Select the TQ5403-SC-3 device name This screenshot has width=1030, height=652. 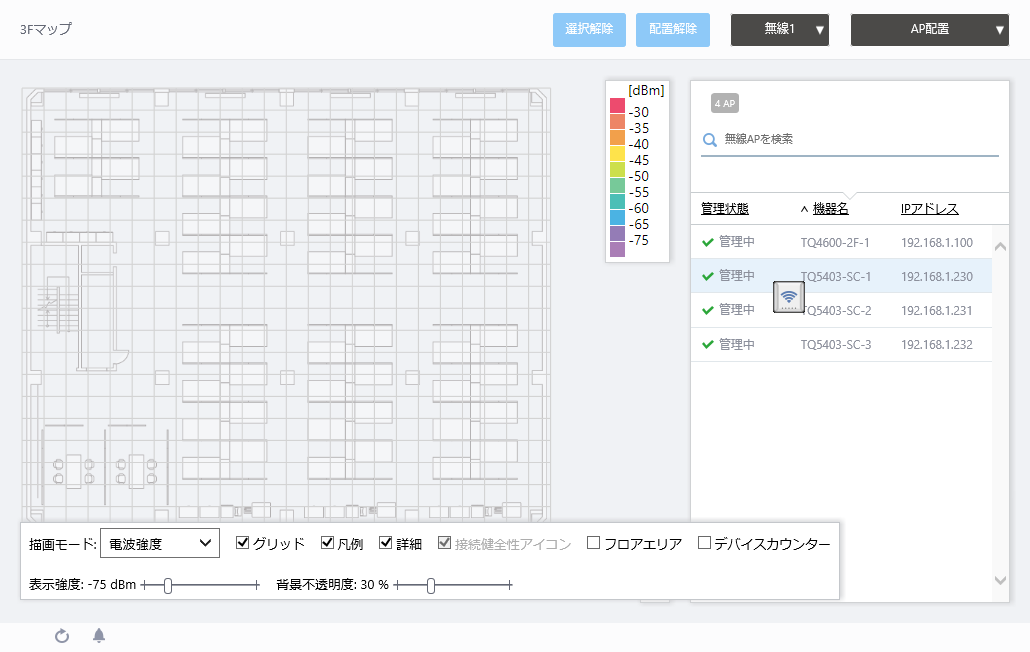click(836, 345)
